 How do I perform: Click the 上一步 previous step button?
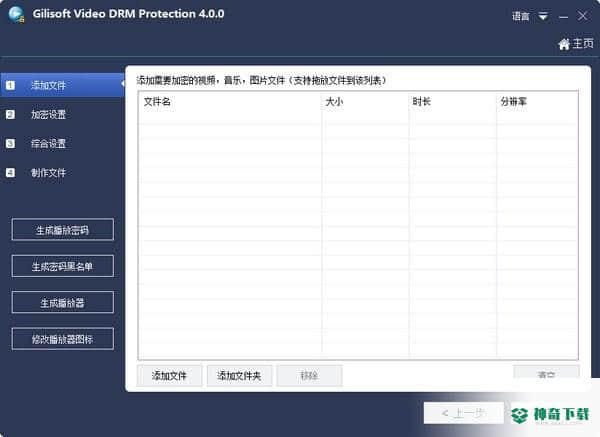pyautogui.click(x=463, y=413)
